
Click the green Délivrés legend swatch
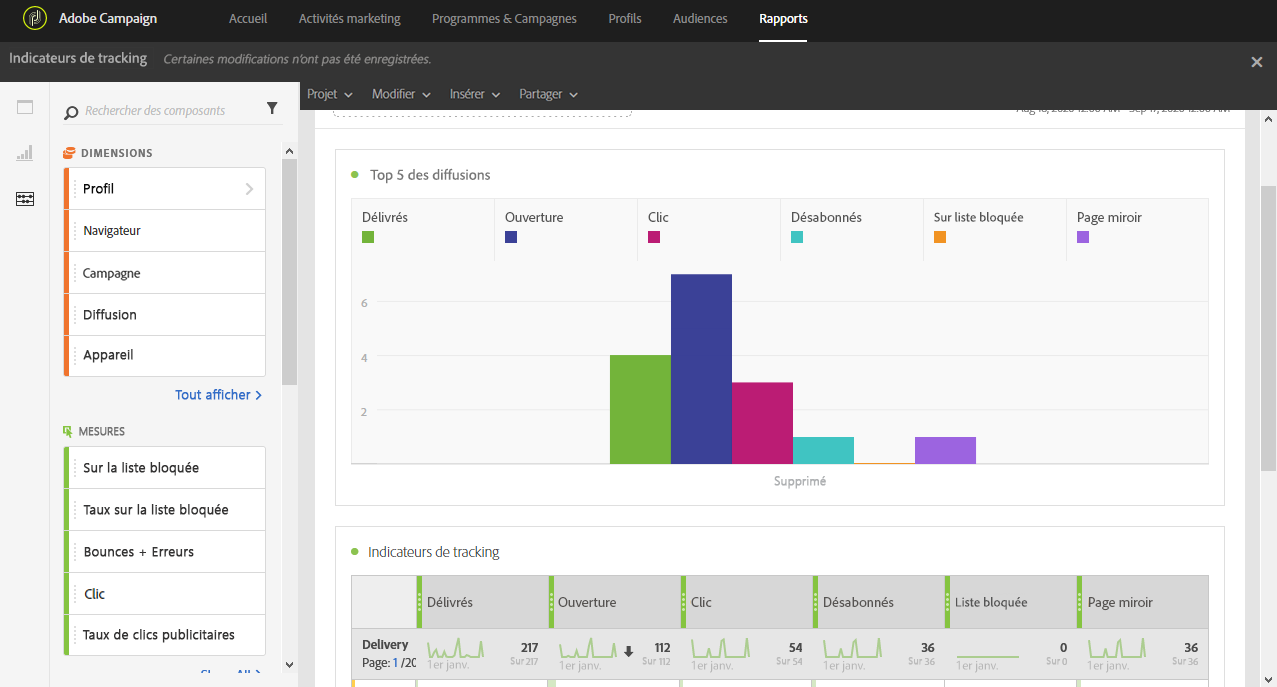click(368, 238)
